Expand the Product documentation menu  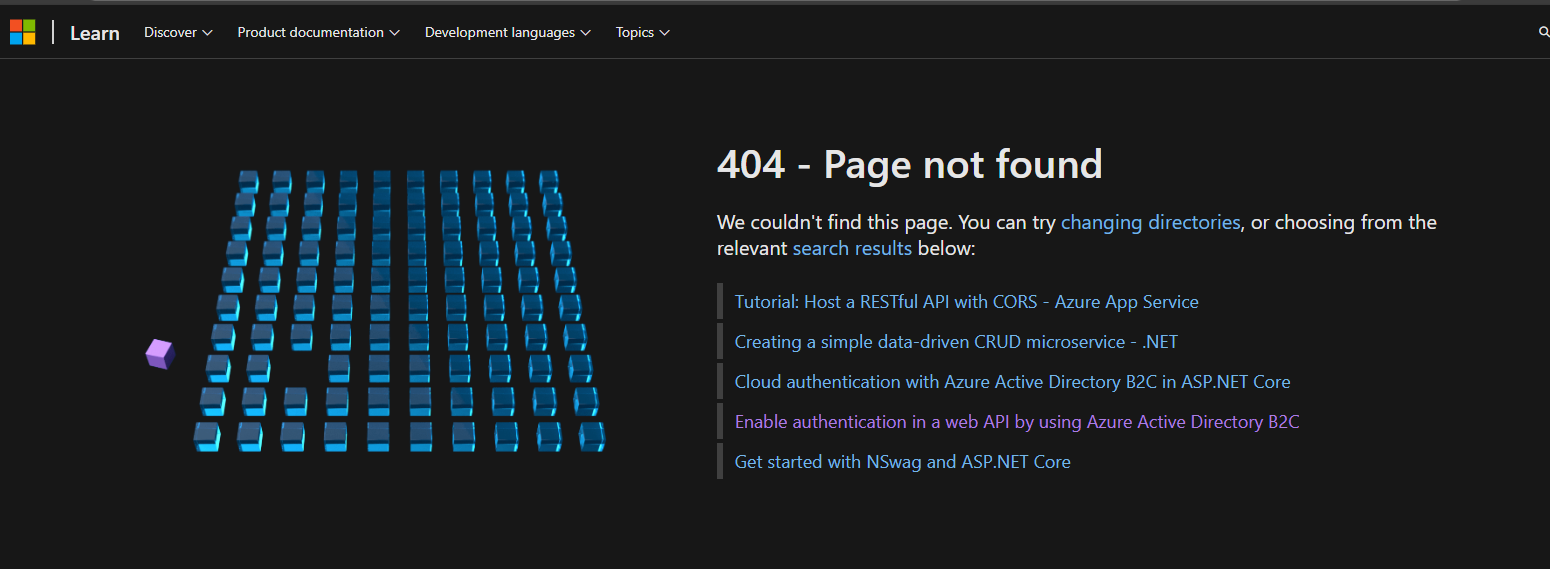tap(318, 32)
